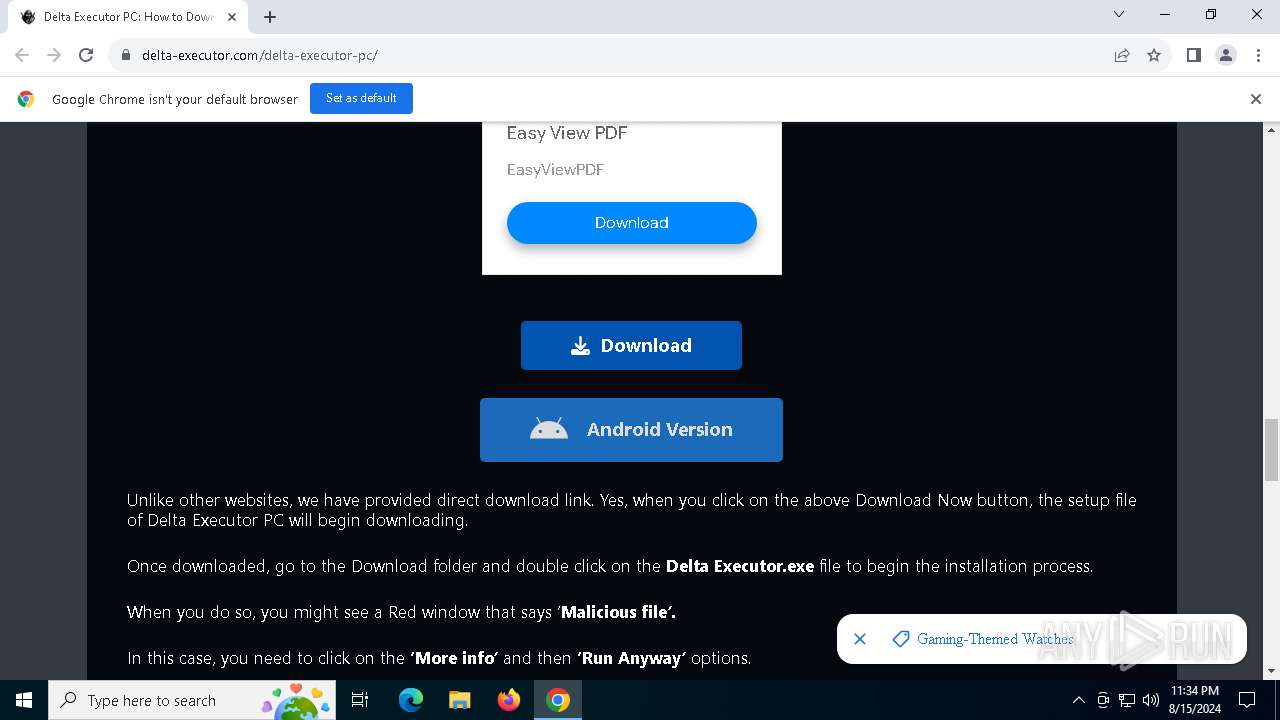Click the page vertical scrollbar thumb

point(1272,450)
